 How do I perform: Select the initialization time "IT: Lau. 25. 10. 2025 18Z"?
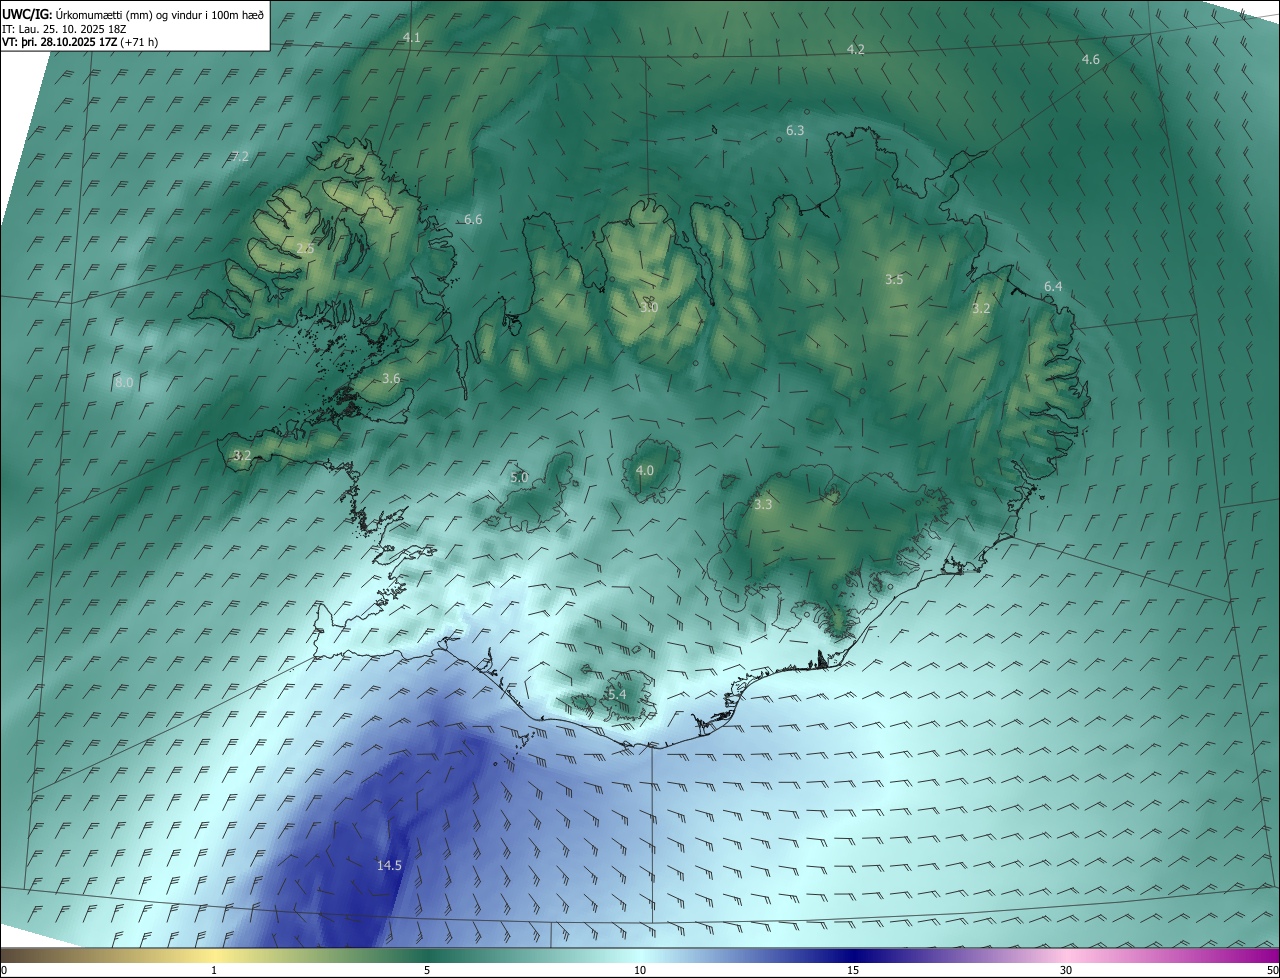pos(65,28)
